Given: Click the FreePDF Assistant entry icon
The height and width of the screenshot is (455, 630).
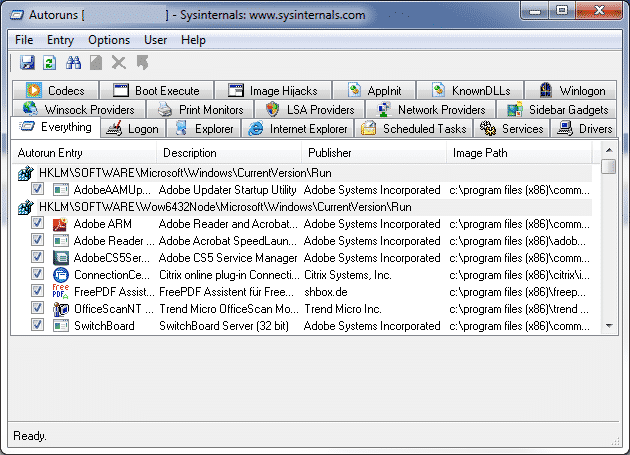Looking at the screenshot, I should (60, 292).
